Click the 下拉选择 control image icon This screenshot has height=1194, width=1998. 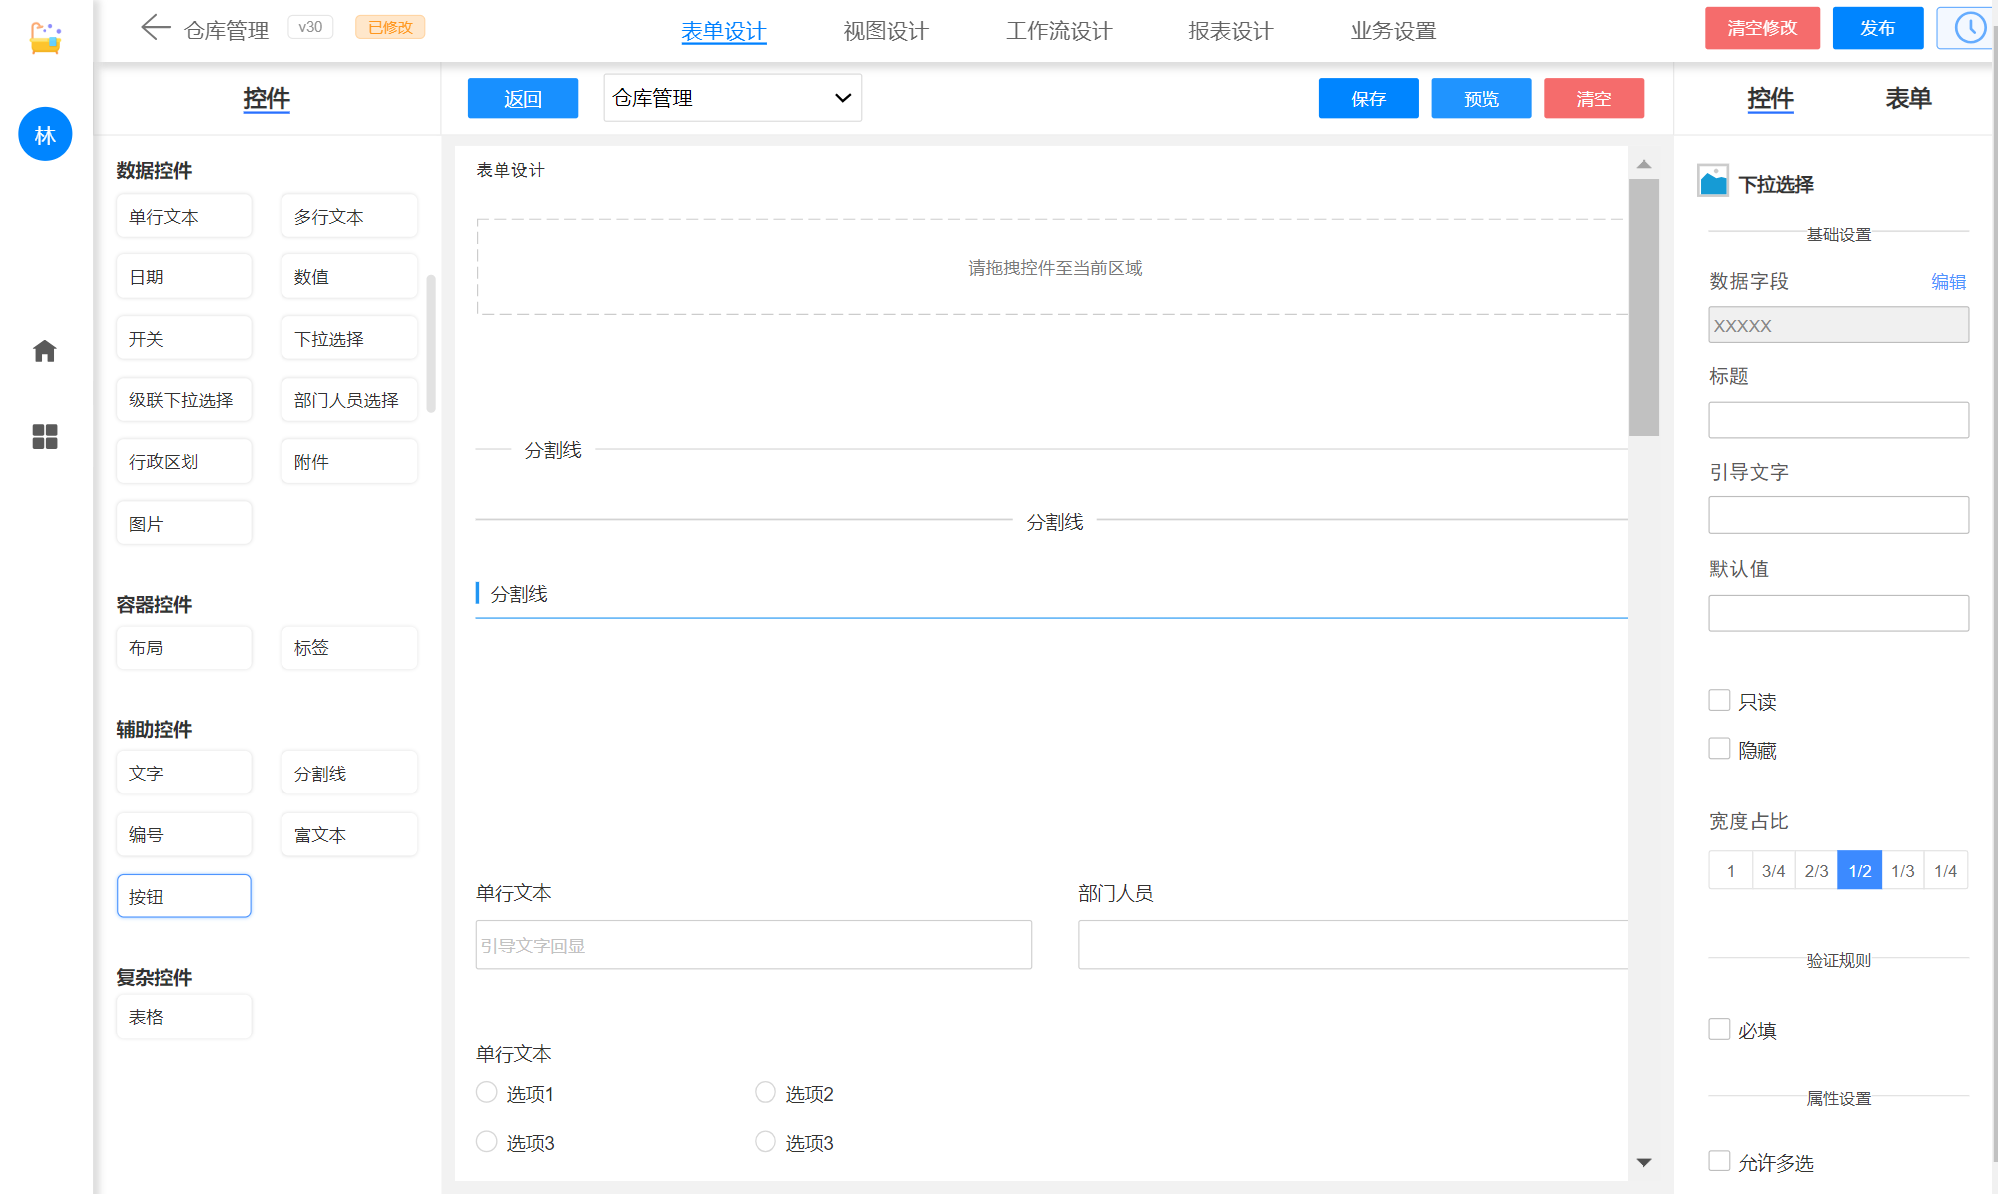click(1713, 181)
